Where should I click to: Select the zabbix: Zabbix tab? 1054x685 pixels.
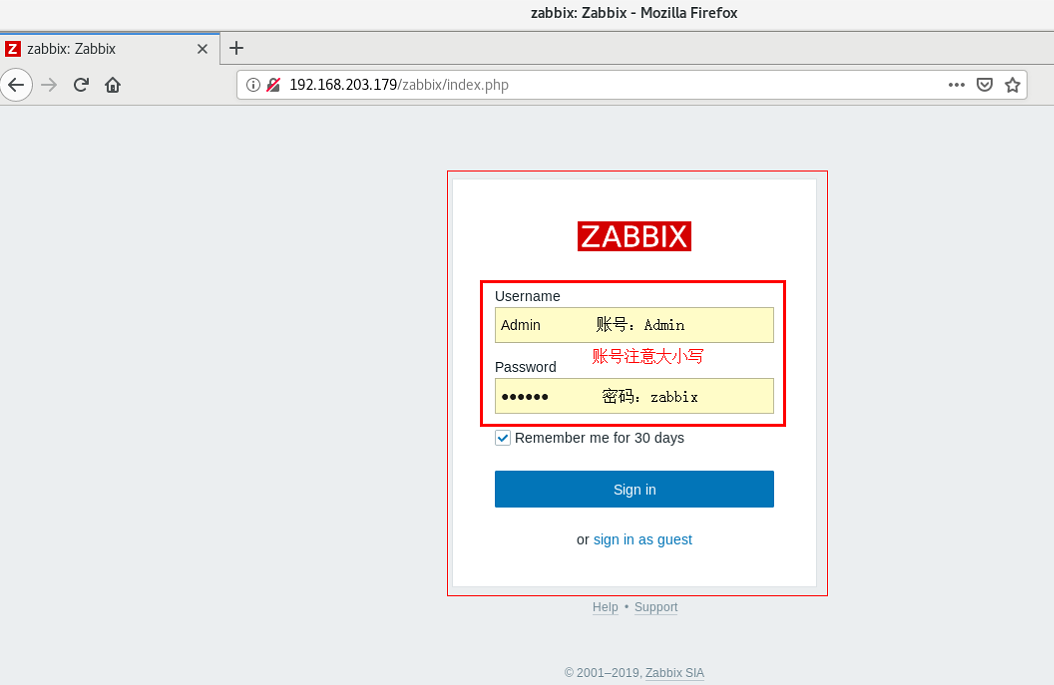pos(110,49)
